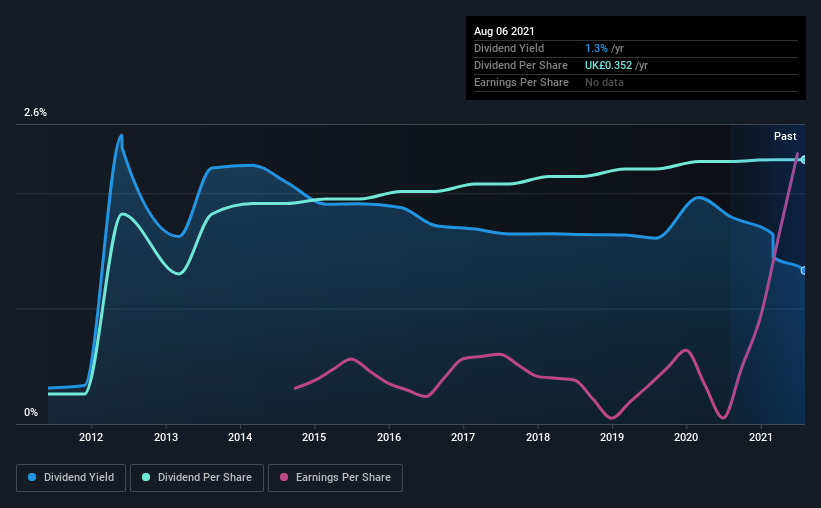Toggle the Dividend Per Share legend button
Screen dimensions: 821x508
(197, 478)
